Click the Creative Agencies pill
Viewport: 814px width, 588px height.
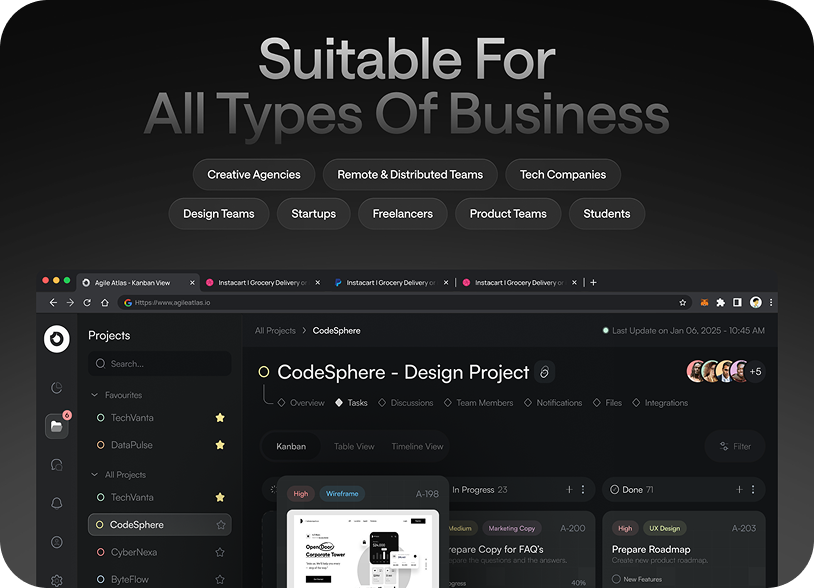point(254,174)
